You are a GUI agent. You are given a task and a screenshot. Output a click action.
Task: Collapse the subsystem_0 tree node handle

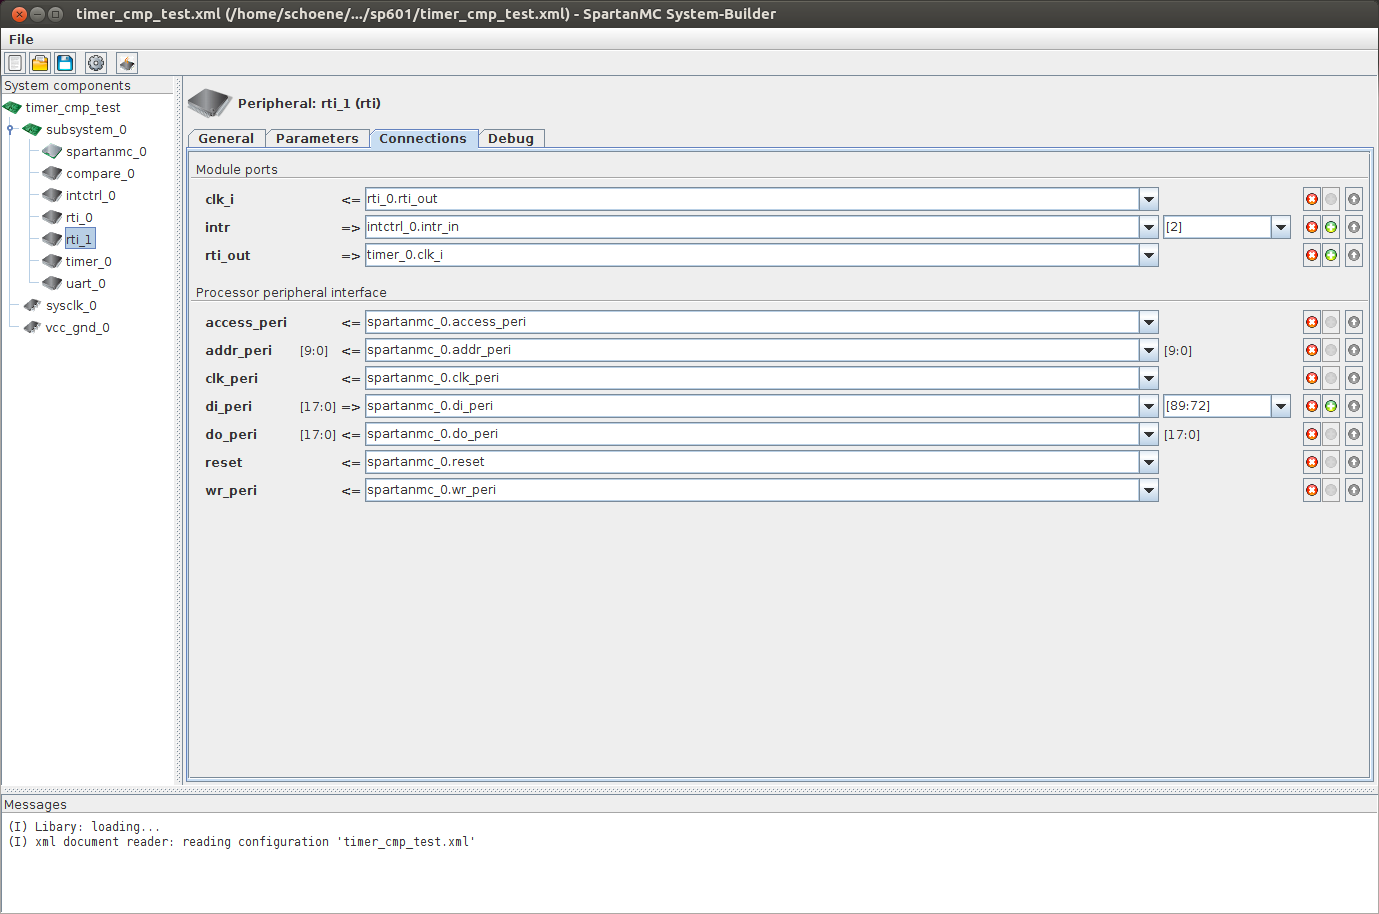coord(10,129)
